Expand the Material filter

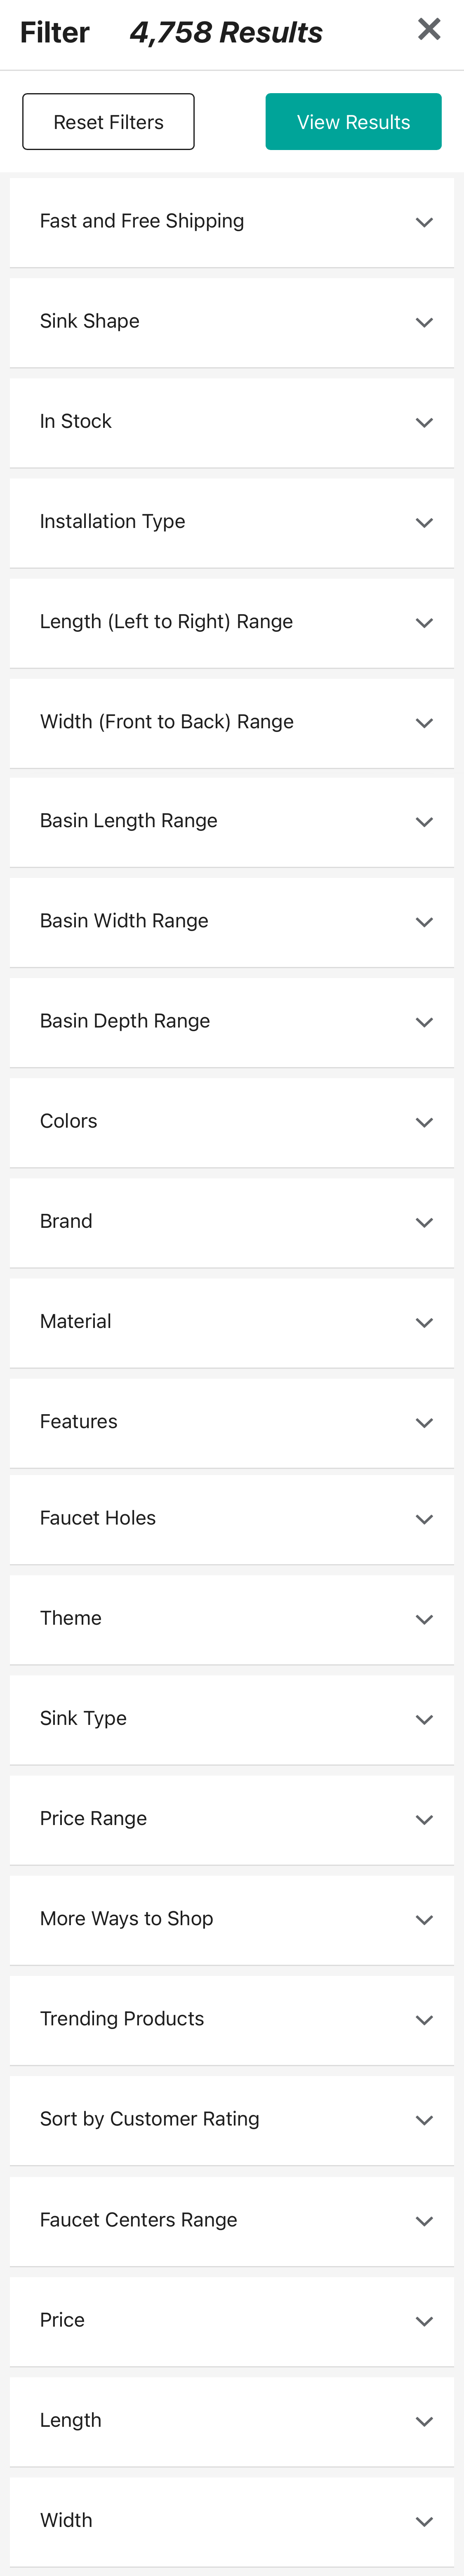[232, 1321]
